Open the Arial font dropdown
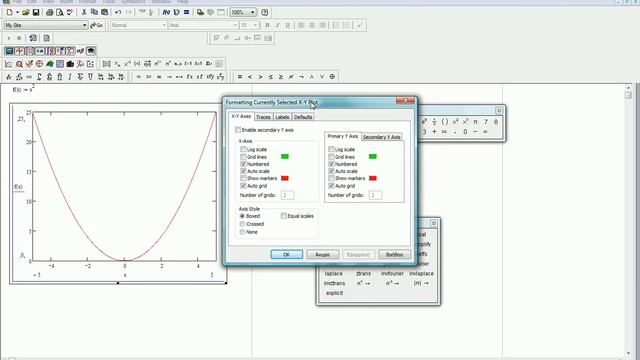 (235, 25)
